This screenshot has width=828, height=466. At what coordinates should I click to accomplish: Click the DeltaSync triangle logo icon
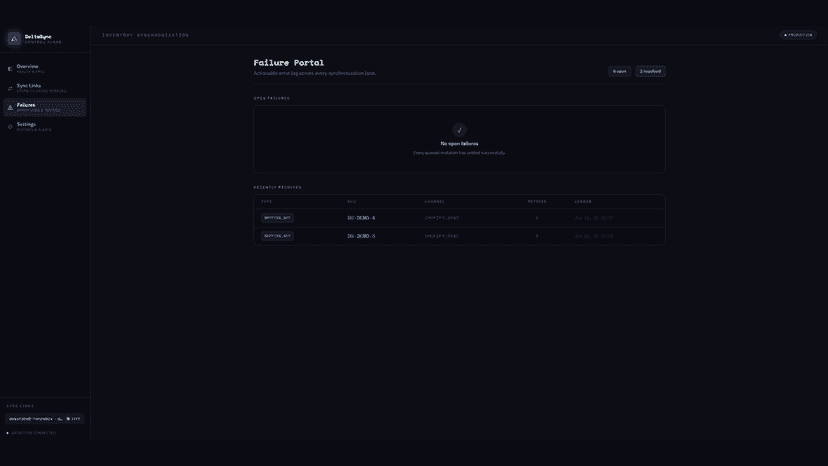tap(14, 39)
